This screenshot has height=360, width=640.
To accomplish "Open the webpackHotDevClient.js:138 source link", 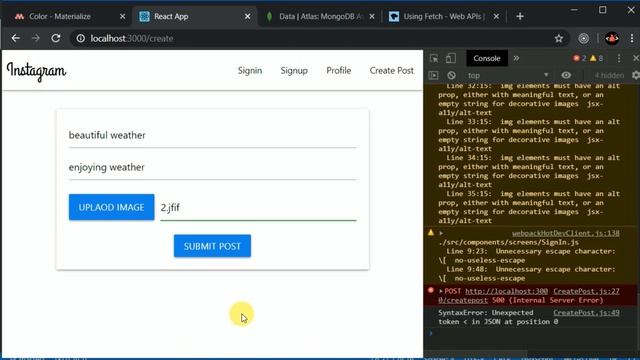I will [x=566, y=233].
